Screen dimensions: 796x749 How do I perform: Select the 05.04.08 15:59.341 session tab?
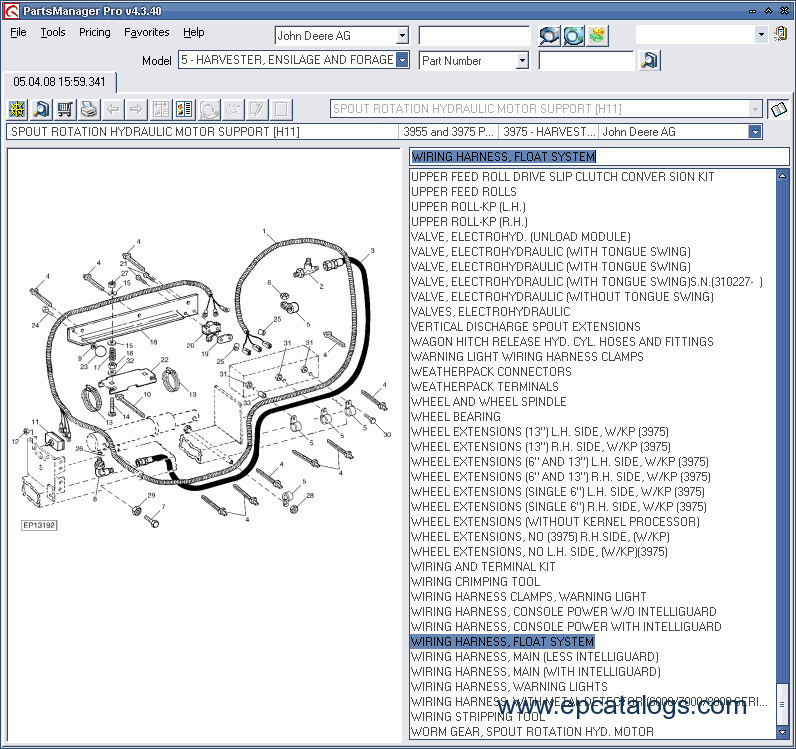(59, 82)
